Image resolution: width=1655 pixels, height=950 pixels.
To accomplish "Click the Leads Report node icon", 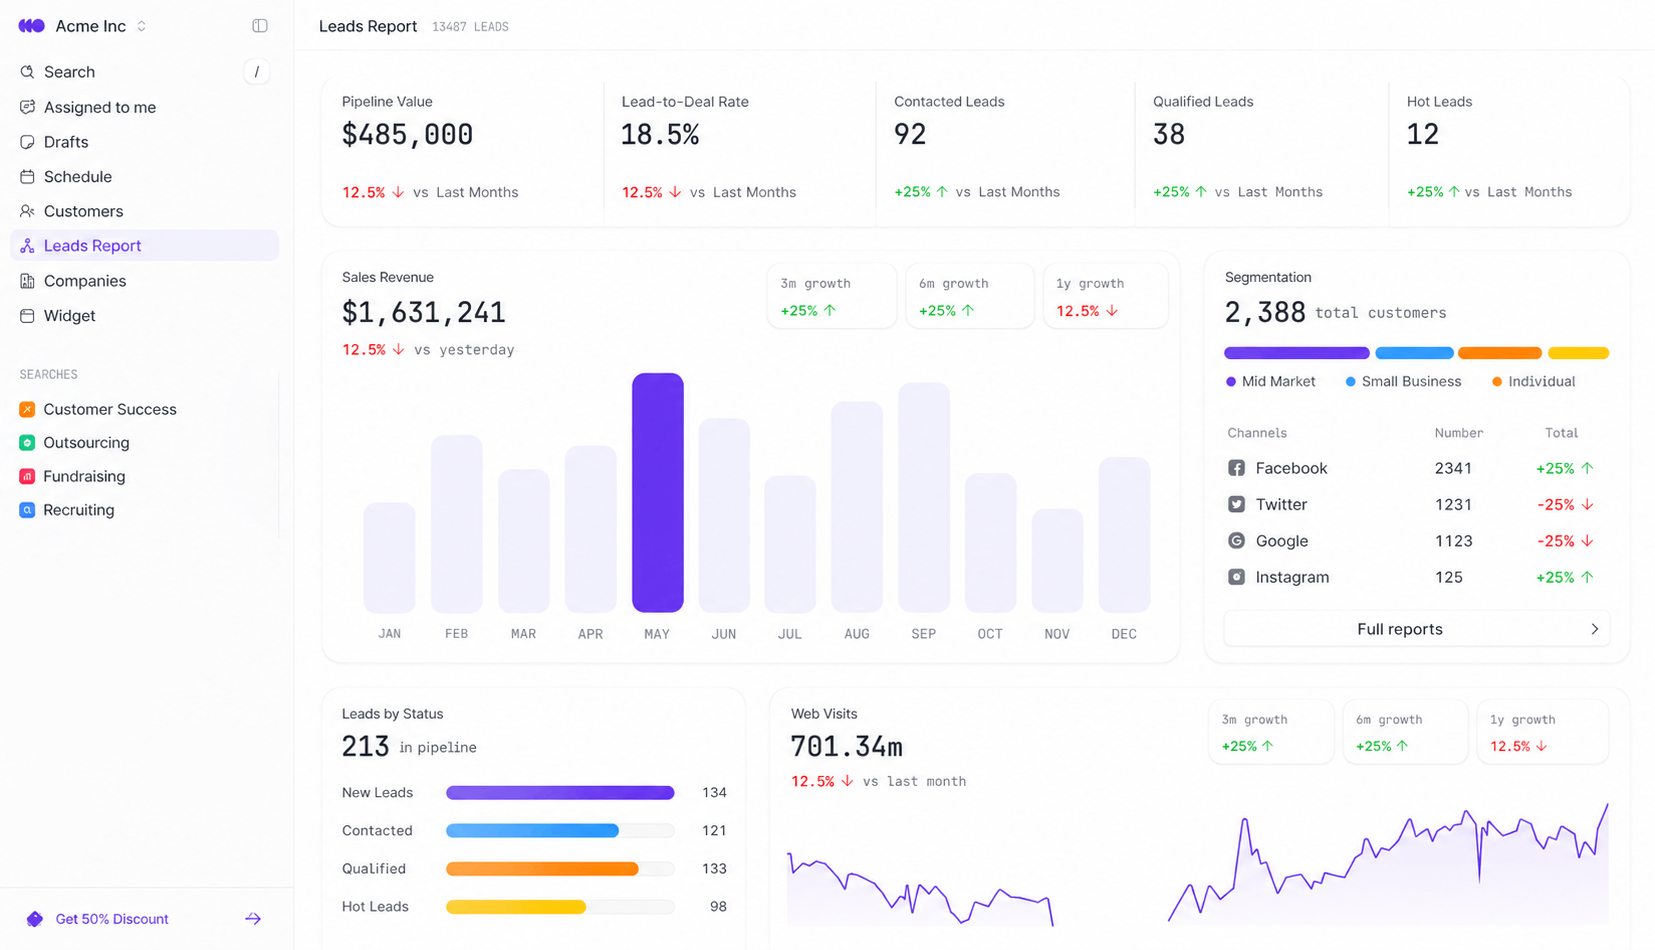I will pos(27,246).
